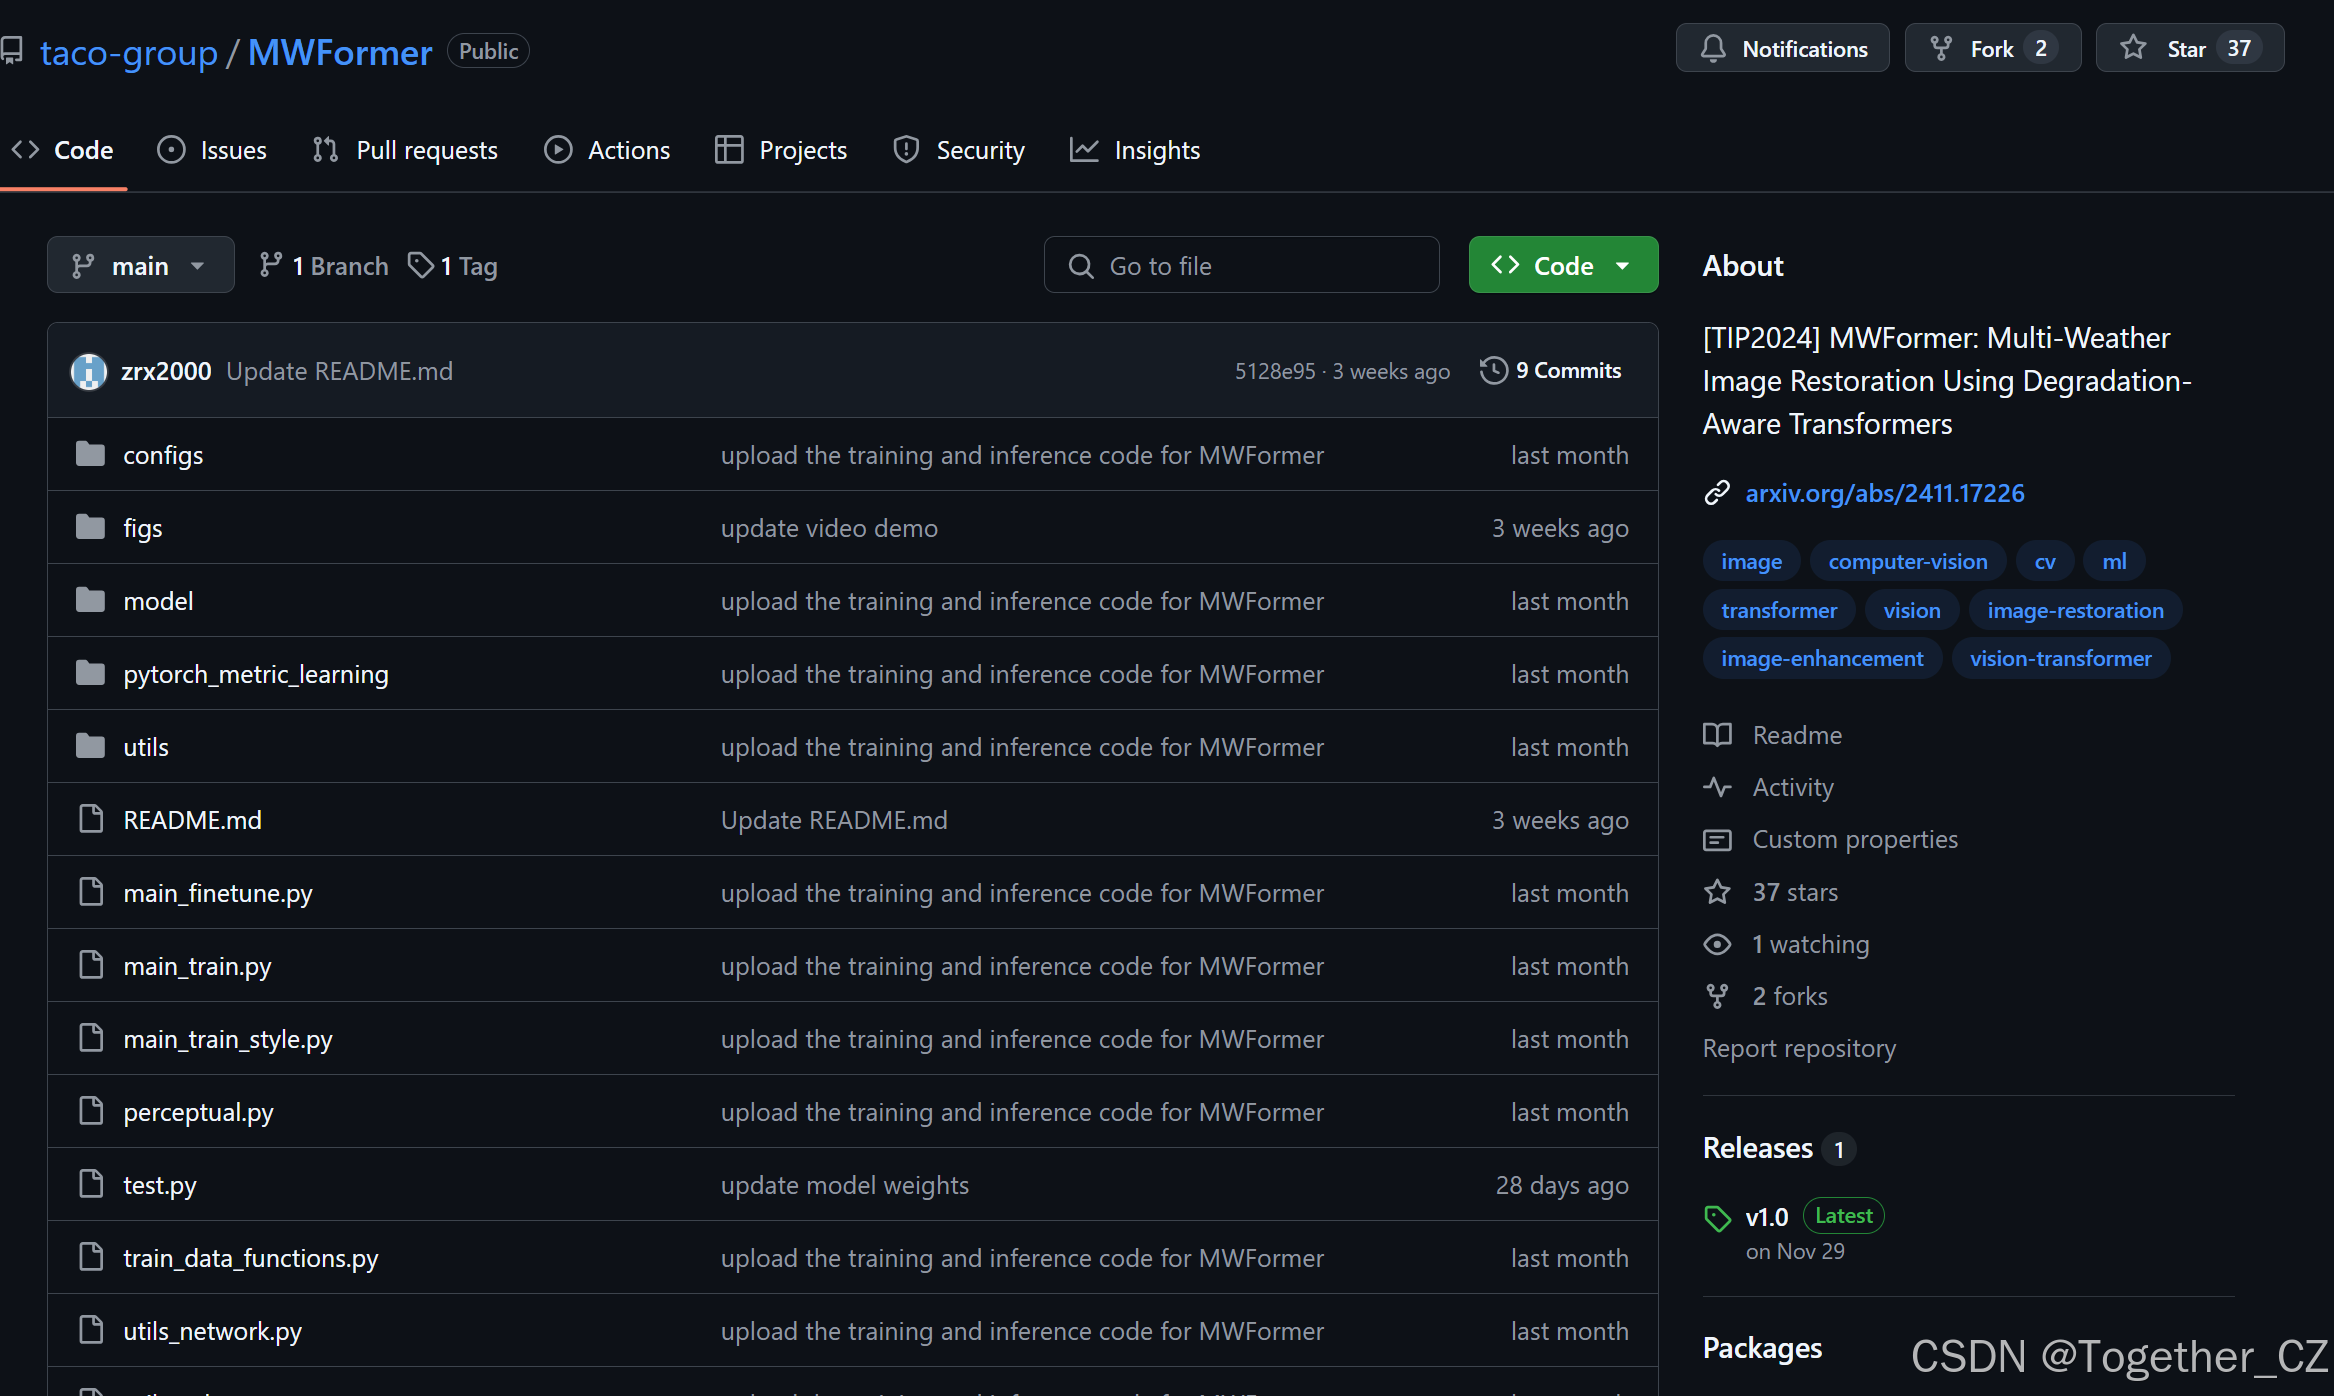The width and height of the screenshot is (2334, 1396).
Task: Click the Activity pulse icon
Action: [1717, 787]
